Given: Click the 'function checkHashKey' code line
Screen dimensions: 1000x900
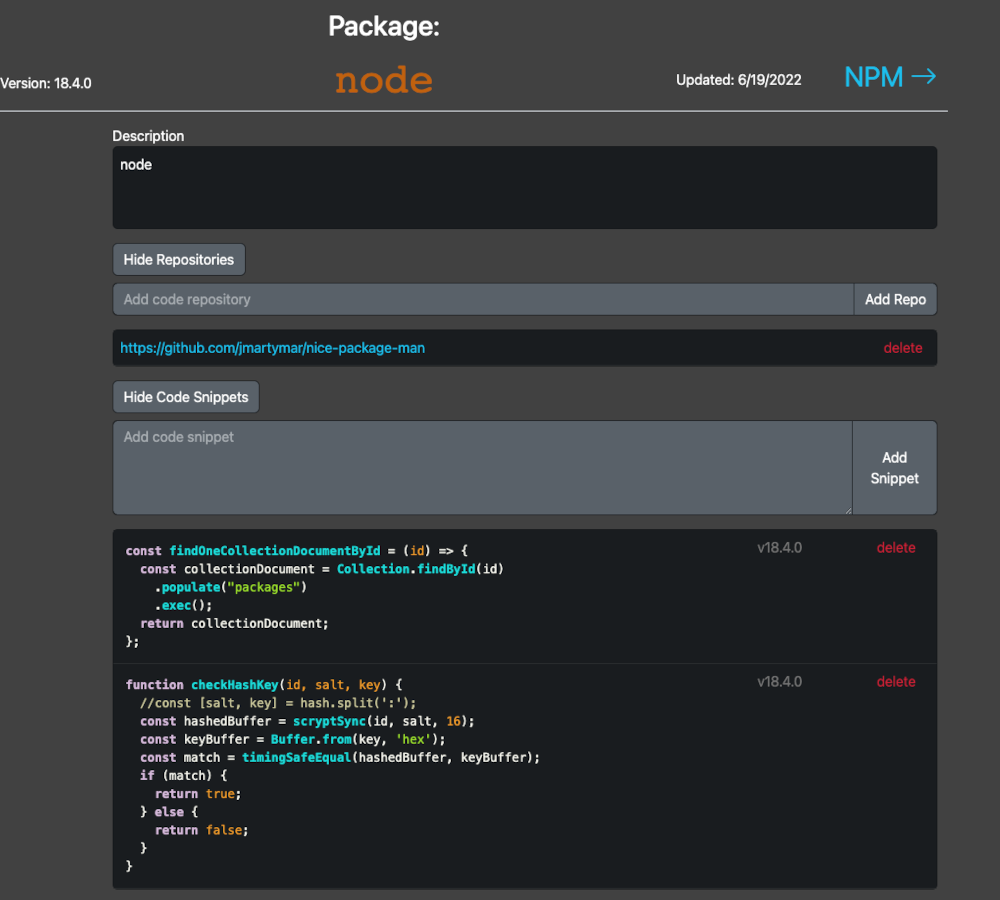Looking at the screenshot, I should coord(264,684).
